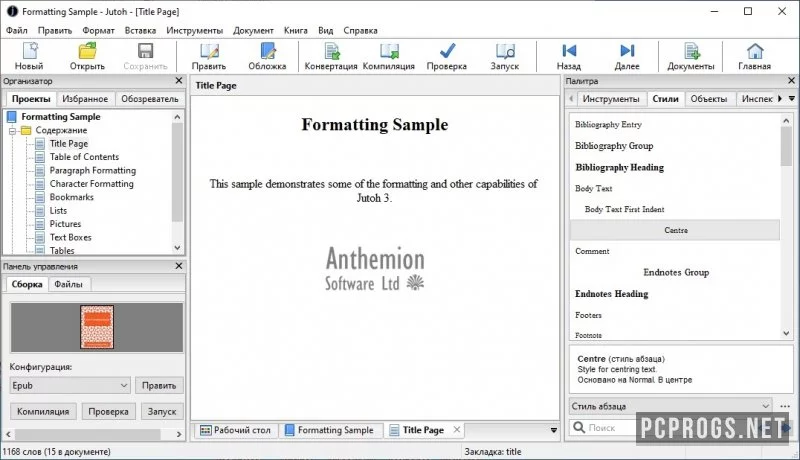
Task: Switch to the Обозреватель tab
Action: tap(149, 99)
